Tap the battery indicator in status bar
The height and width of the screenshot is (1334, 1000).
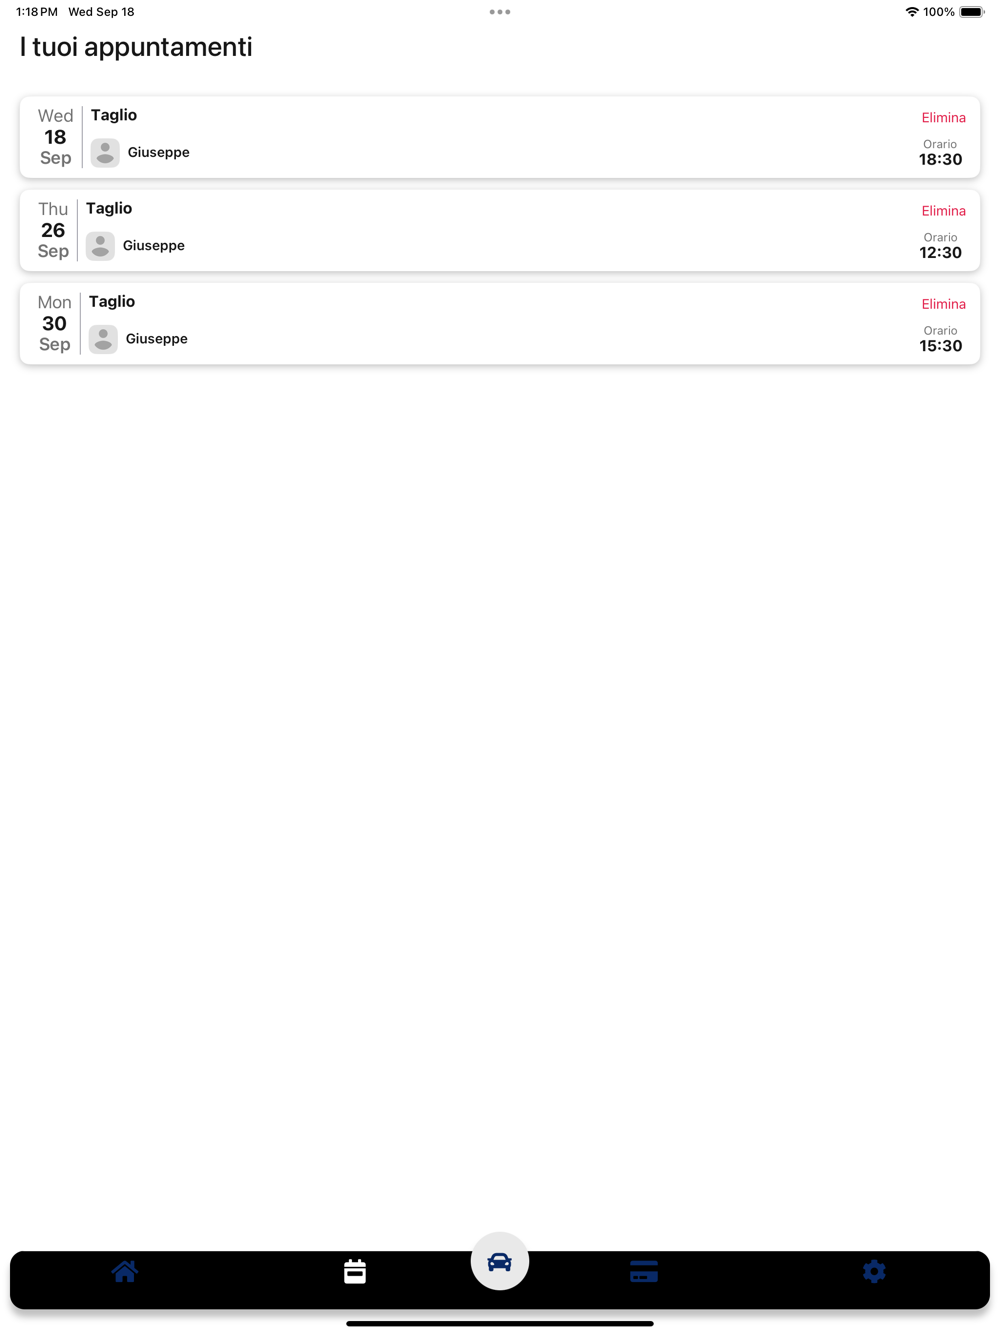pyautogui.click(x=971, y=12)
